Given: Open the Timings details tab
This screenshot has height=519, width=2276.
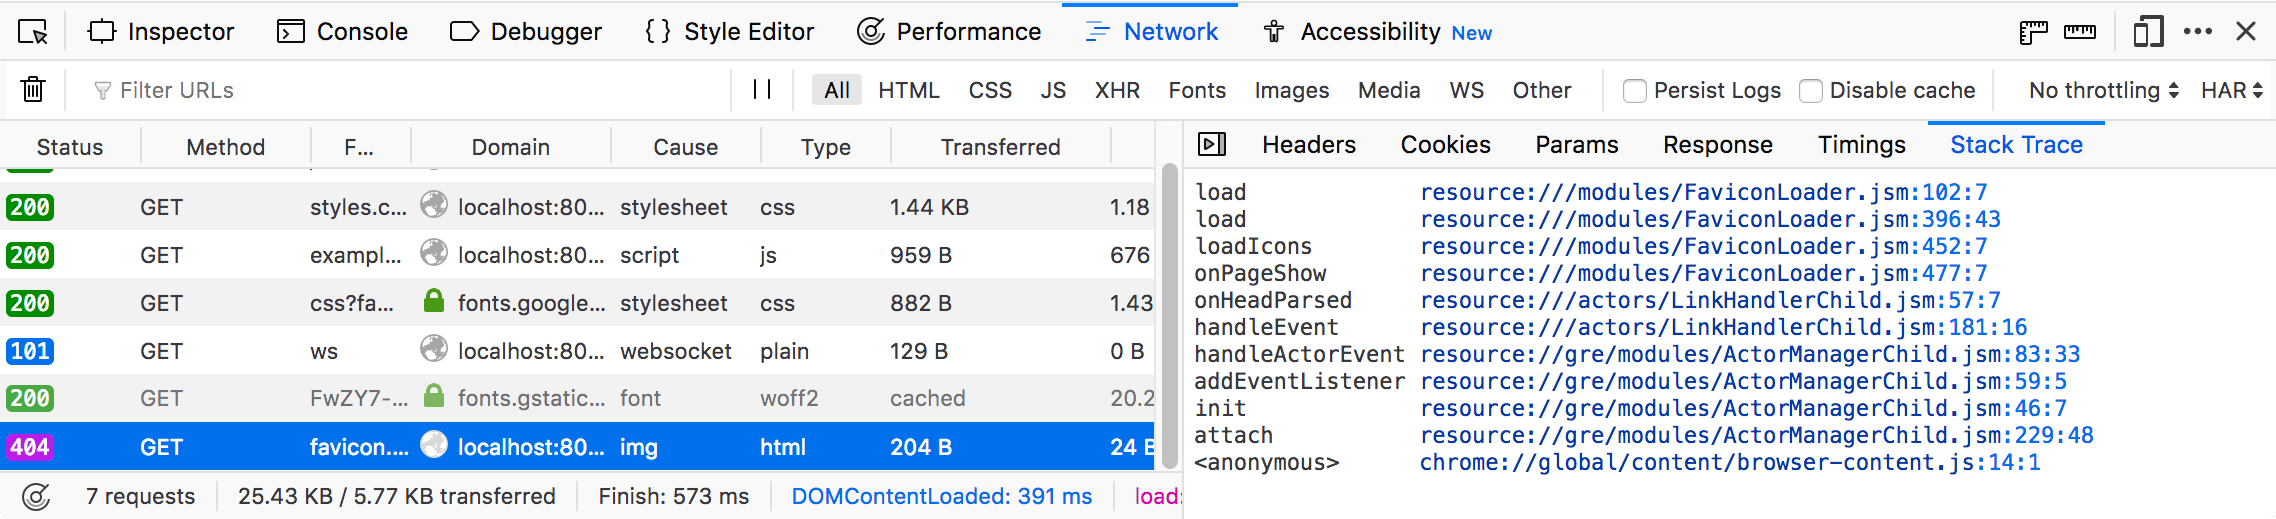Looking at the screenshot, I should tap(1862, 145).
